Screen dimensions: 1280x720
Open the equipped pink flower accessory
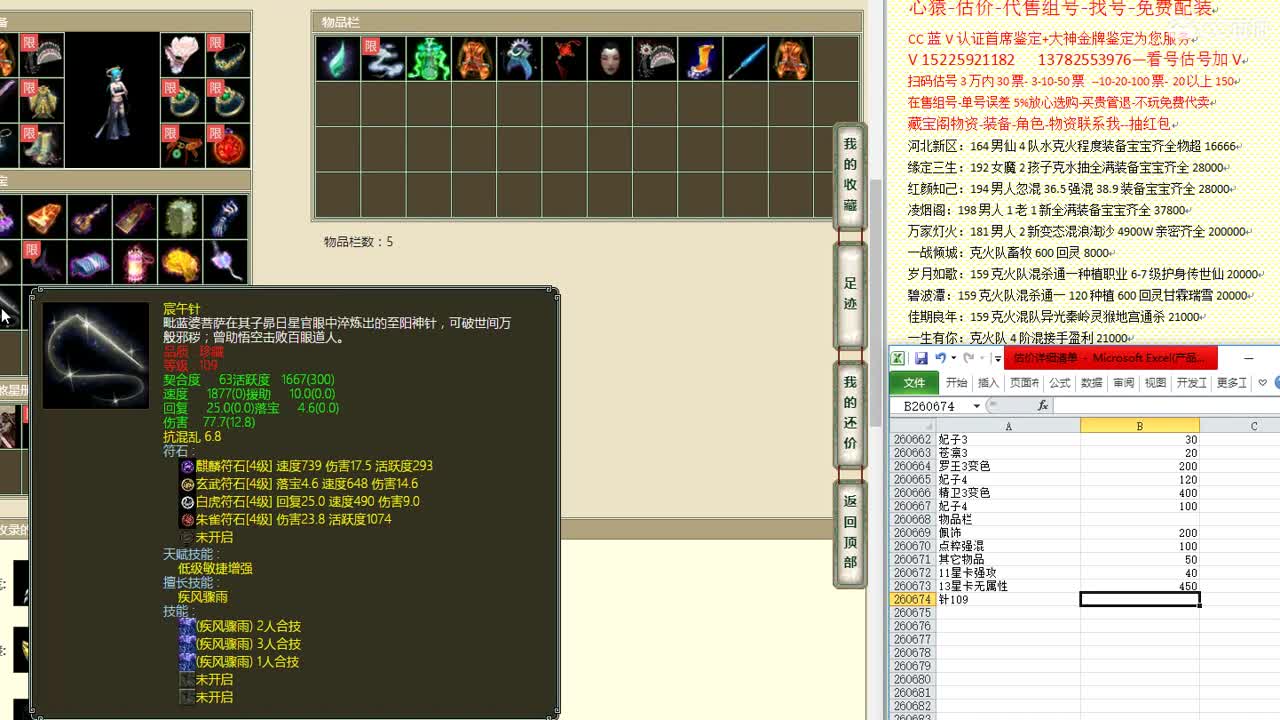point(183,55)
